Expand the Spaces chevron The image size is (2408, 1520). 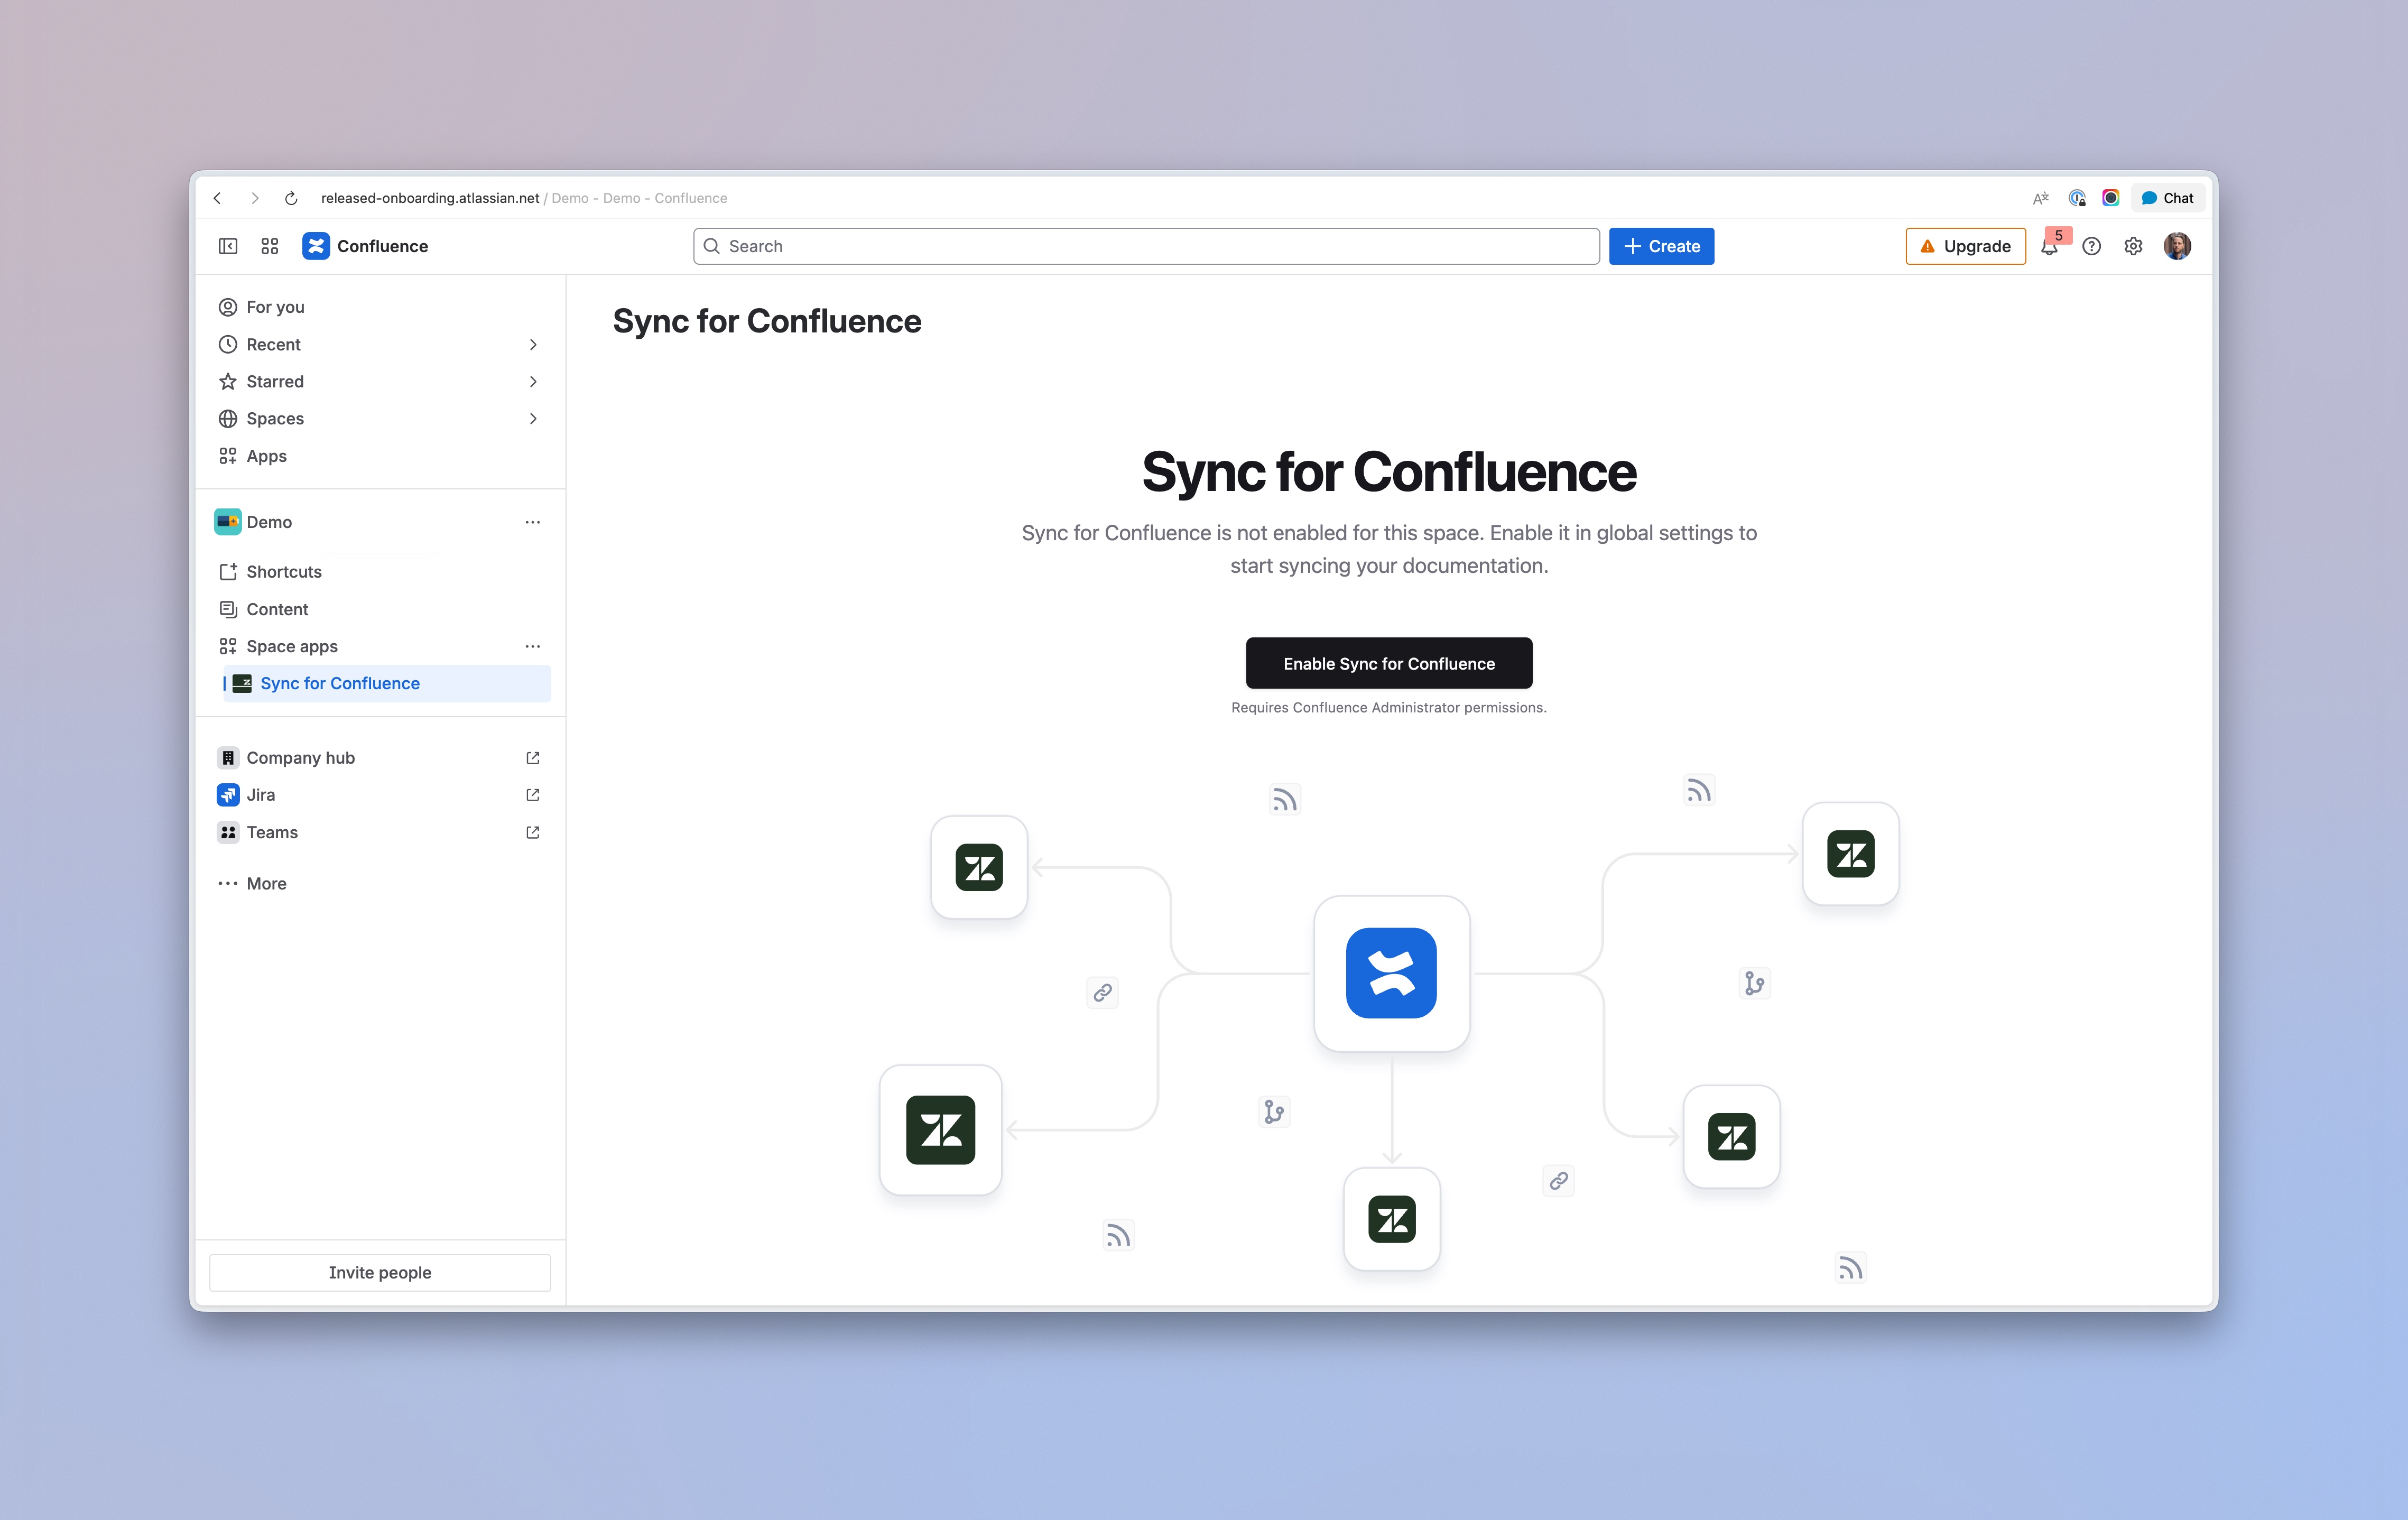pos(533,418)
